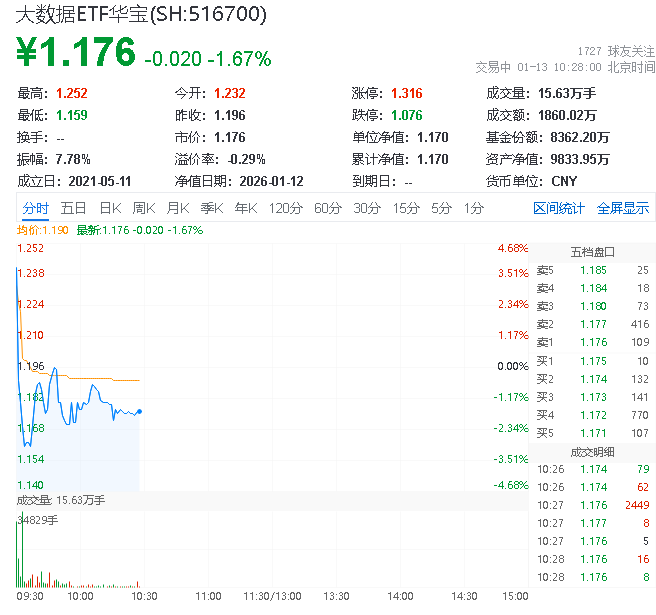The height and width of the screenshot is (615, 656).
Task: Switch to the 月K chart tab
Action: pos(178,208)
